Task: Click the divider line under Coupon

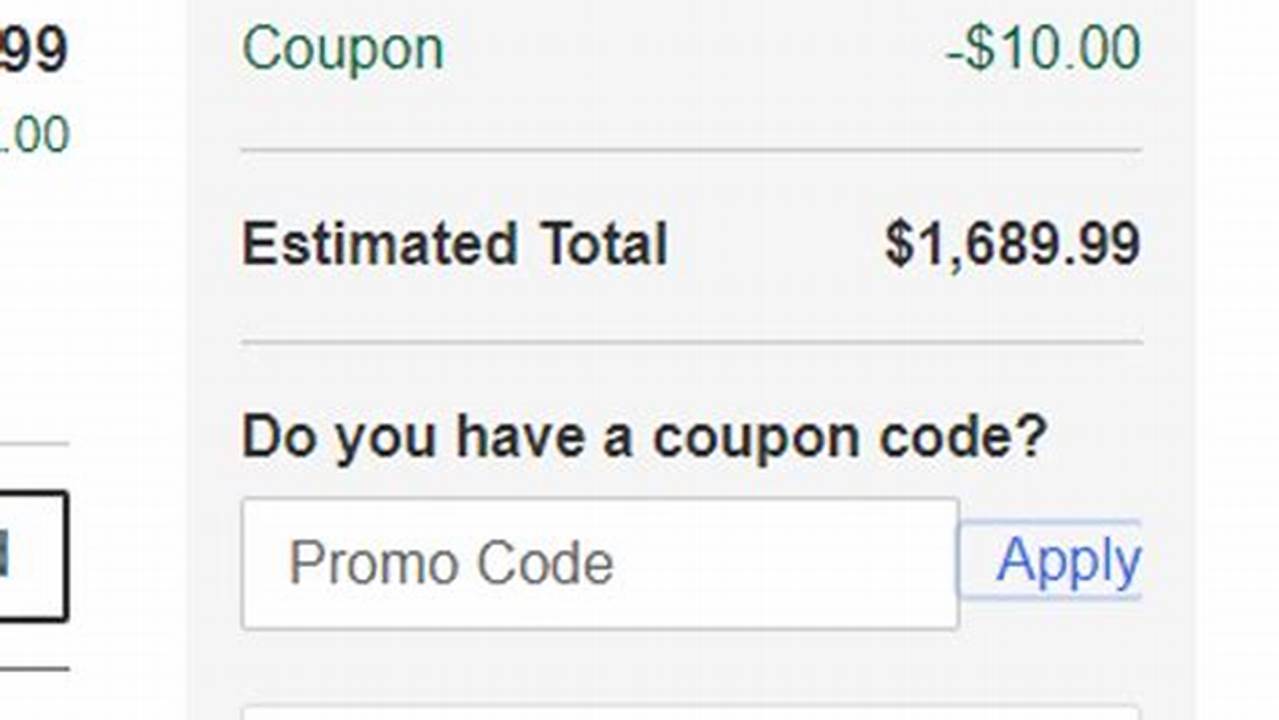Action: click(x=690, y=148)
